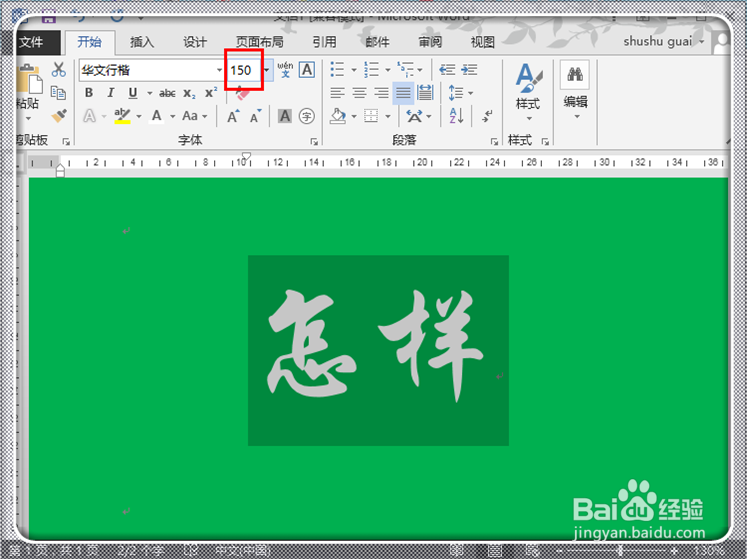Open the Clipboard pane launcher

(66, 142)
